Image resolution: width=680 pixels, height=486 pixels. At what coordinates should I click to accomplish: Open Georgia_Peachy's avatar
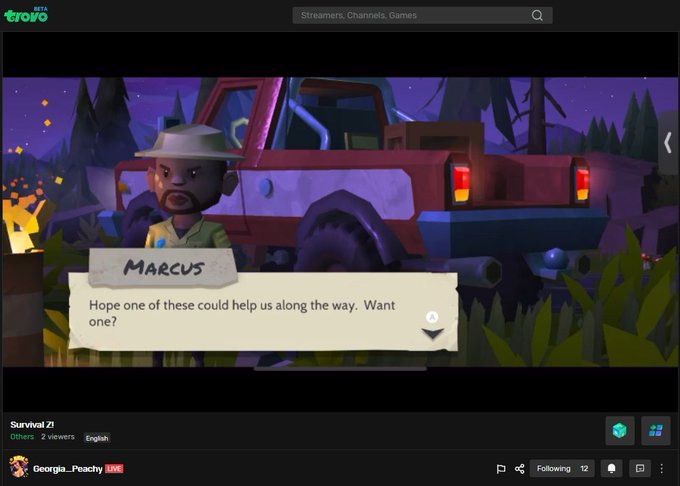tap(19, 467)
